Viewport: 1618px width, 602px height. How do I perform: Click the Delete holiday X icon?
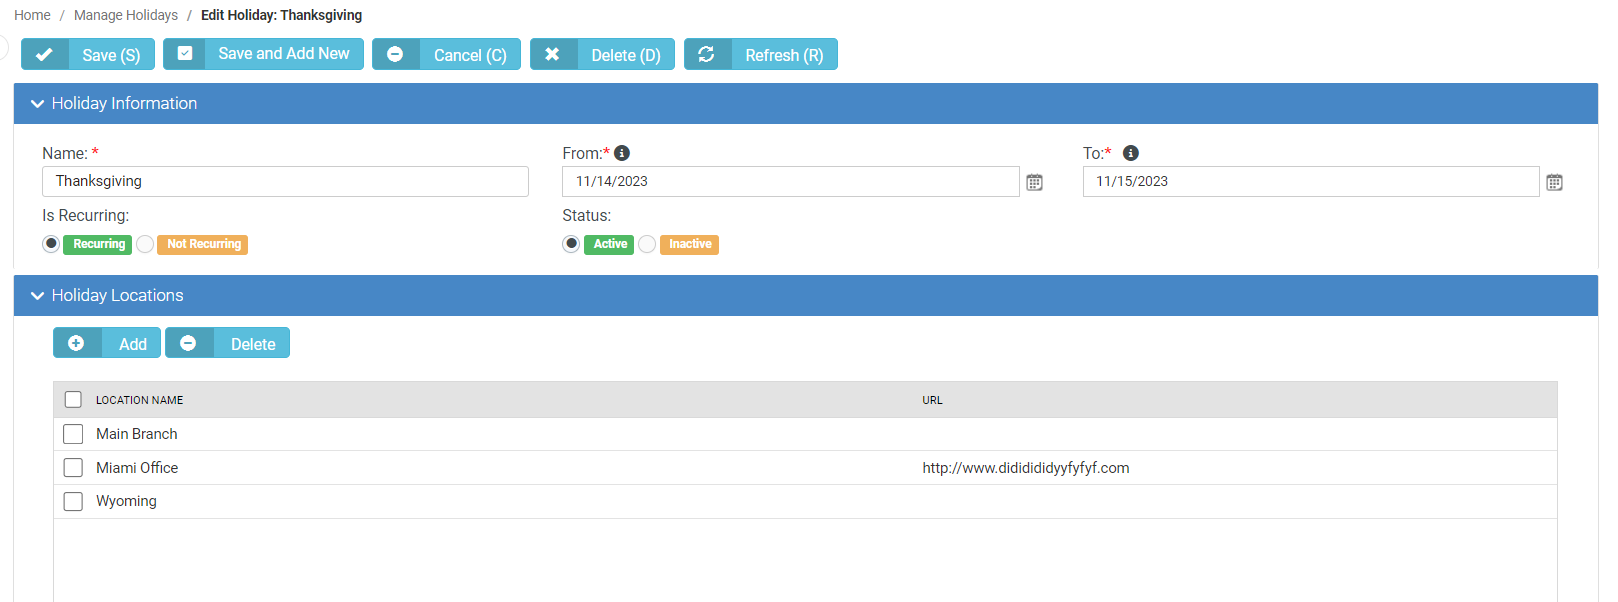tap(552, 55)
